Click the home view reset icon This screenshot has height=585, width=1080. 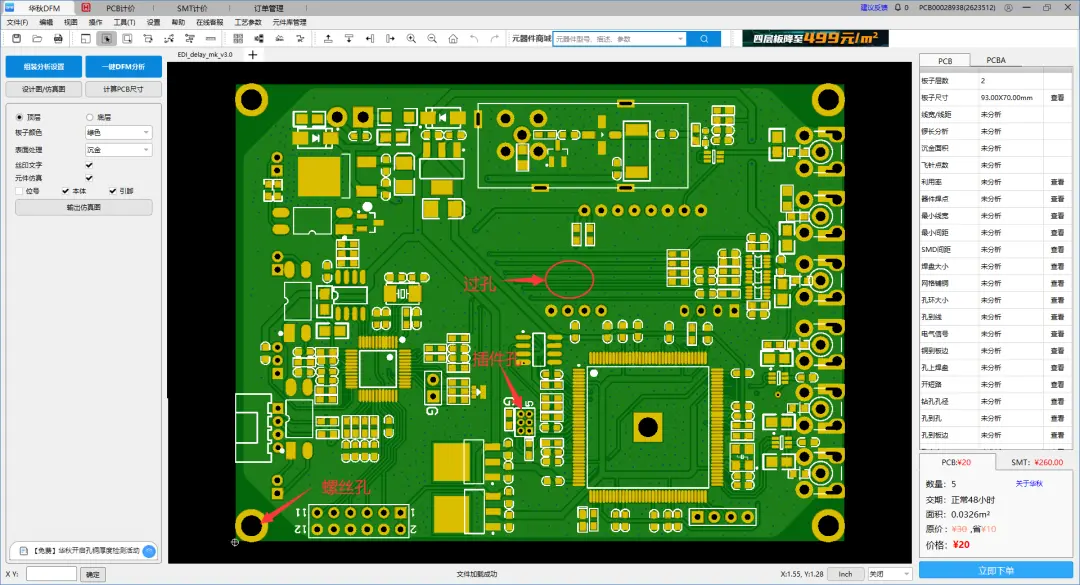point(453,39)
